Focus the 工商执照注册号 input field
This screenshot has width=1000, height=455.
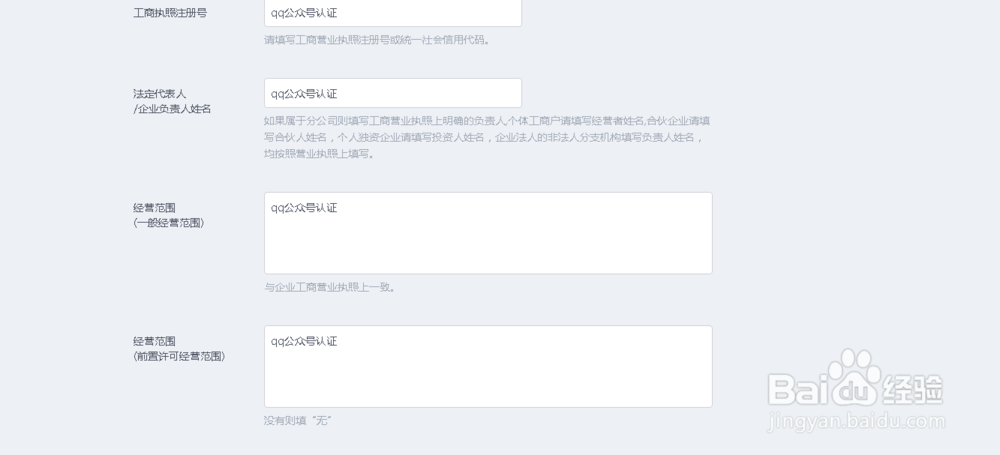click(x=393, y=13)
